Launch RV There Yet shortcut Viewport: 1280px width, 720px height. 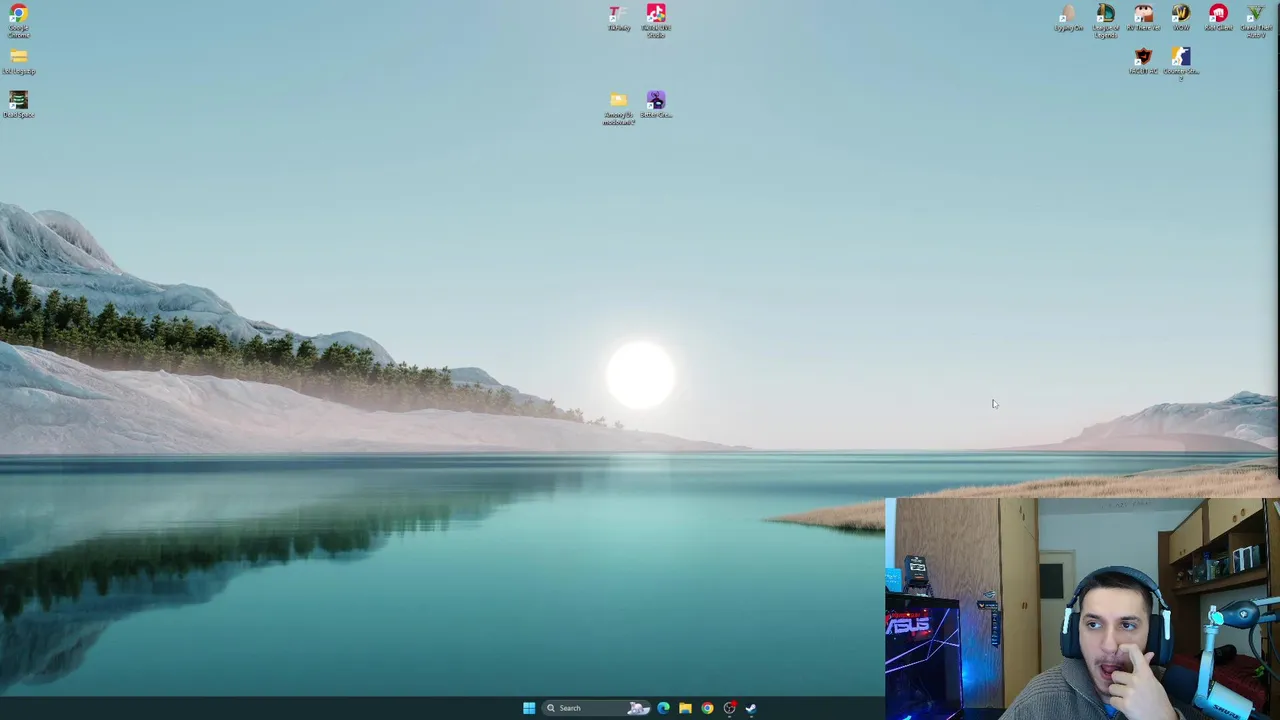[1143, 18]
